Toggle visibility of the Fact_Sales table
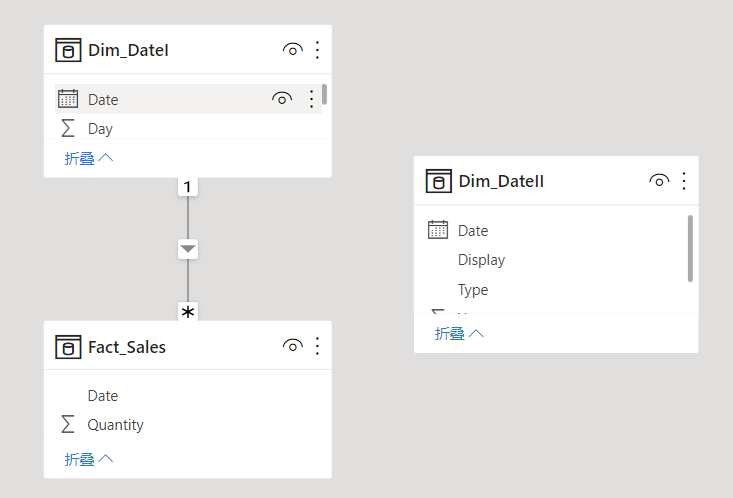 coord(292,346)
